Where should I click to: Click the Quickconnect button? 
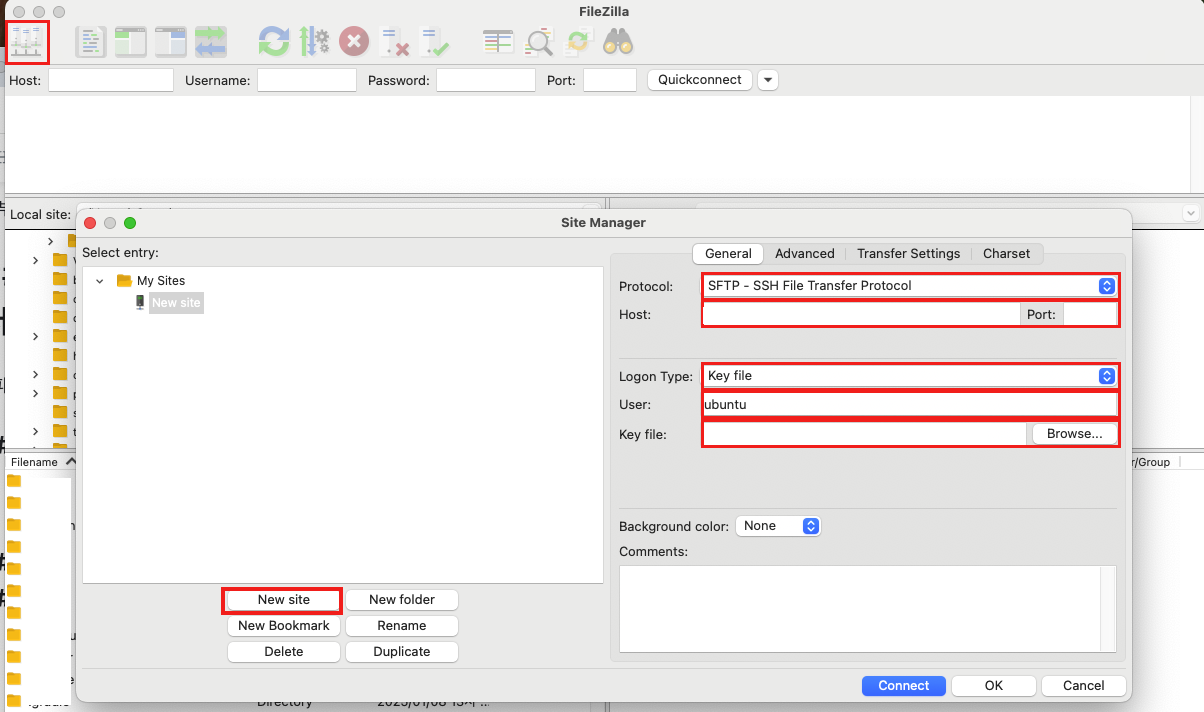pyautogui.click(x=700, y=80)
